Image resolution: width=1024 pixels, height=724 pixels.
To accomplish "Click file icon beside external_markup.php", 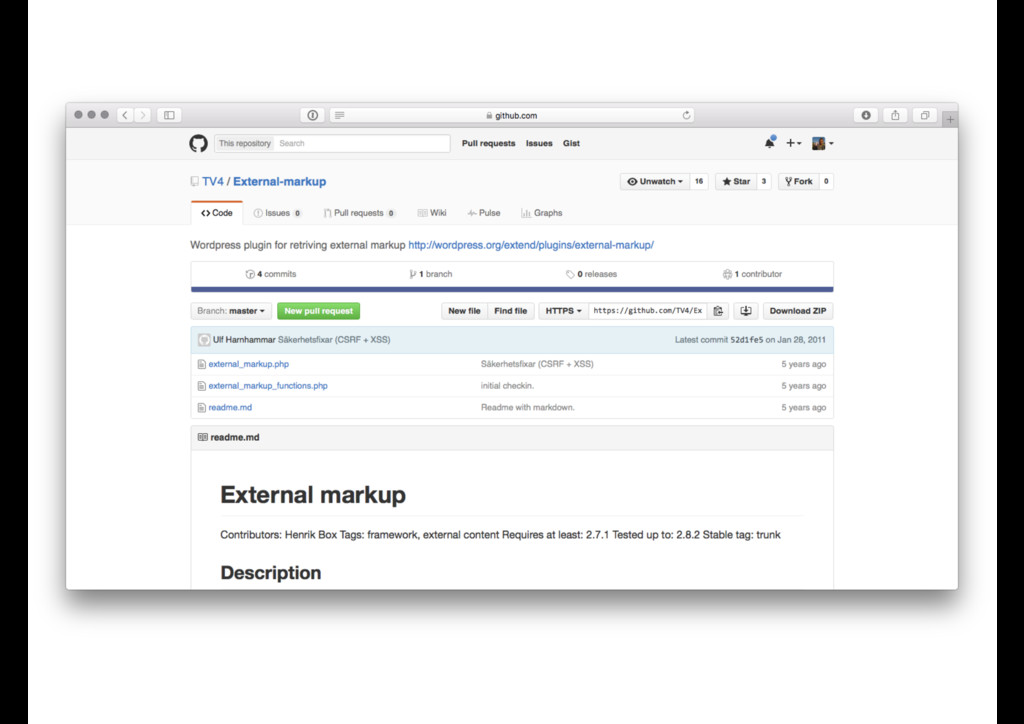I will click(x=202, y=364).
